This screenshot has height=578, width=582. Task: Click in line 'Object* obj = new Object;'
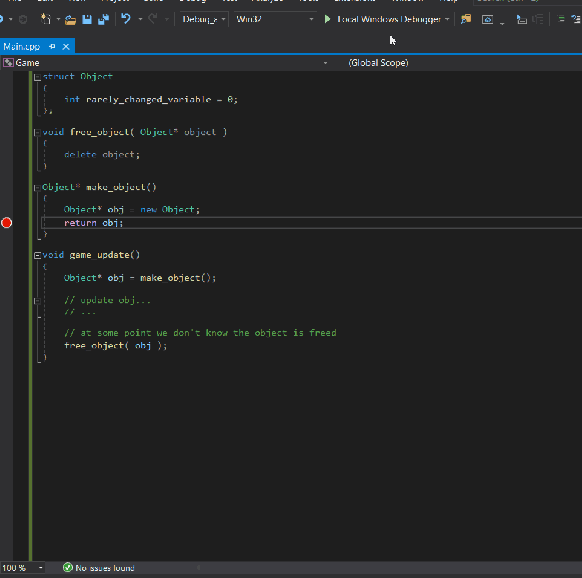pyautogui.click(x=132, y=209)
